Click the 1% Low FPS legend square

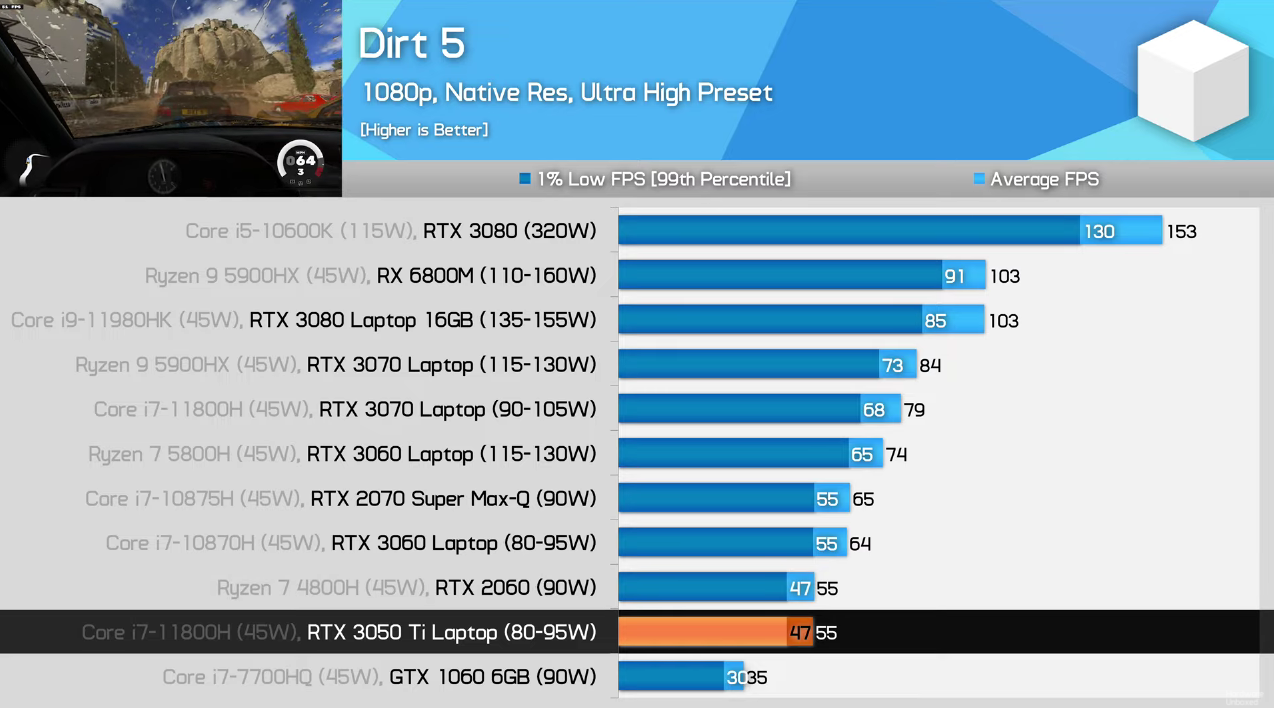(525, 180)
